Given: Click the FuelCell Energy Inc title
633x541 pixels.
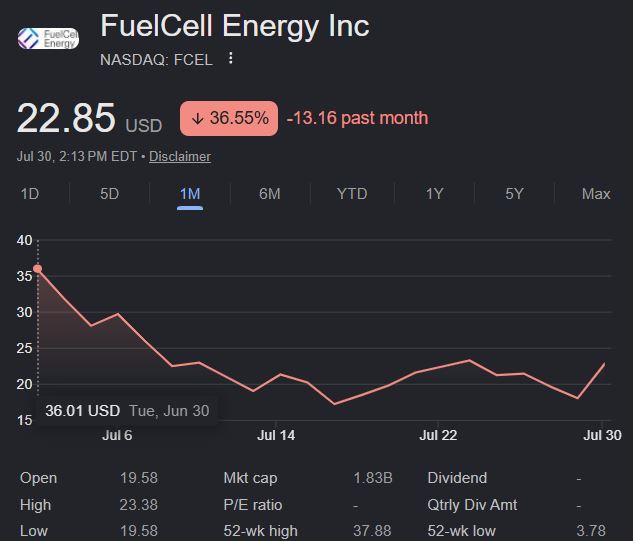Looking at the screenshot, I should pos(235,26).
